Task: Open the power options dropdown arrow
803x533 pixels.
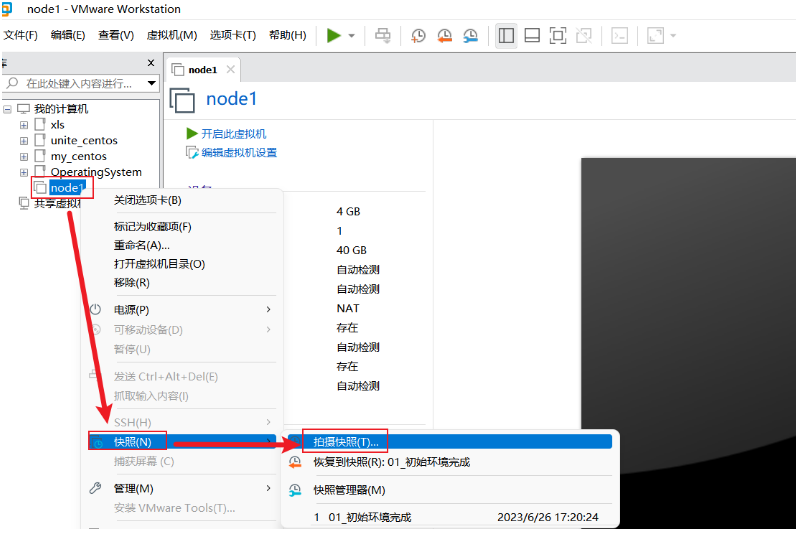Action: (351, 36)
